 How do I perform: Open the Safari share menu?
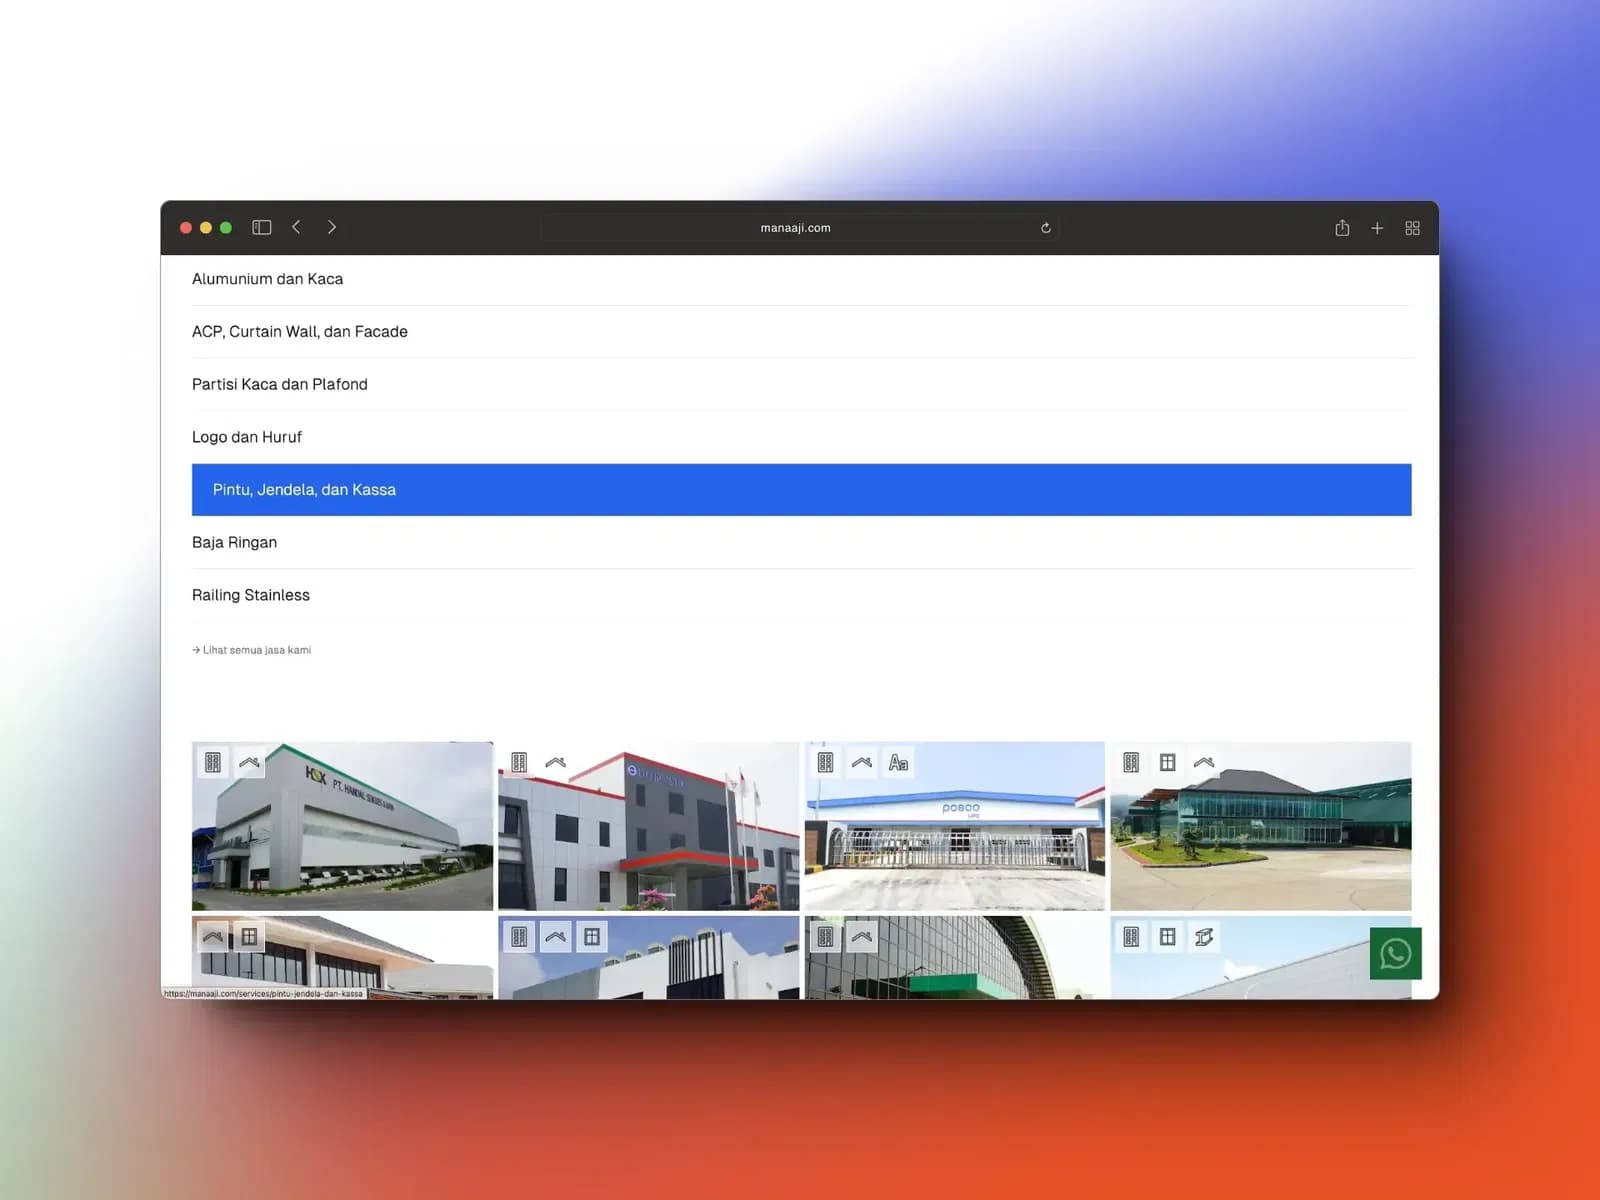coord(1342,228)
